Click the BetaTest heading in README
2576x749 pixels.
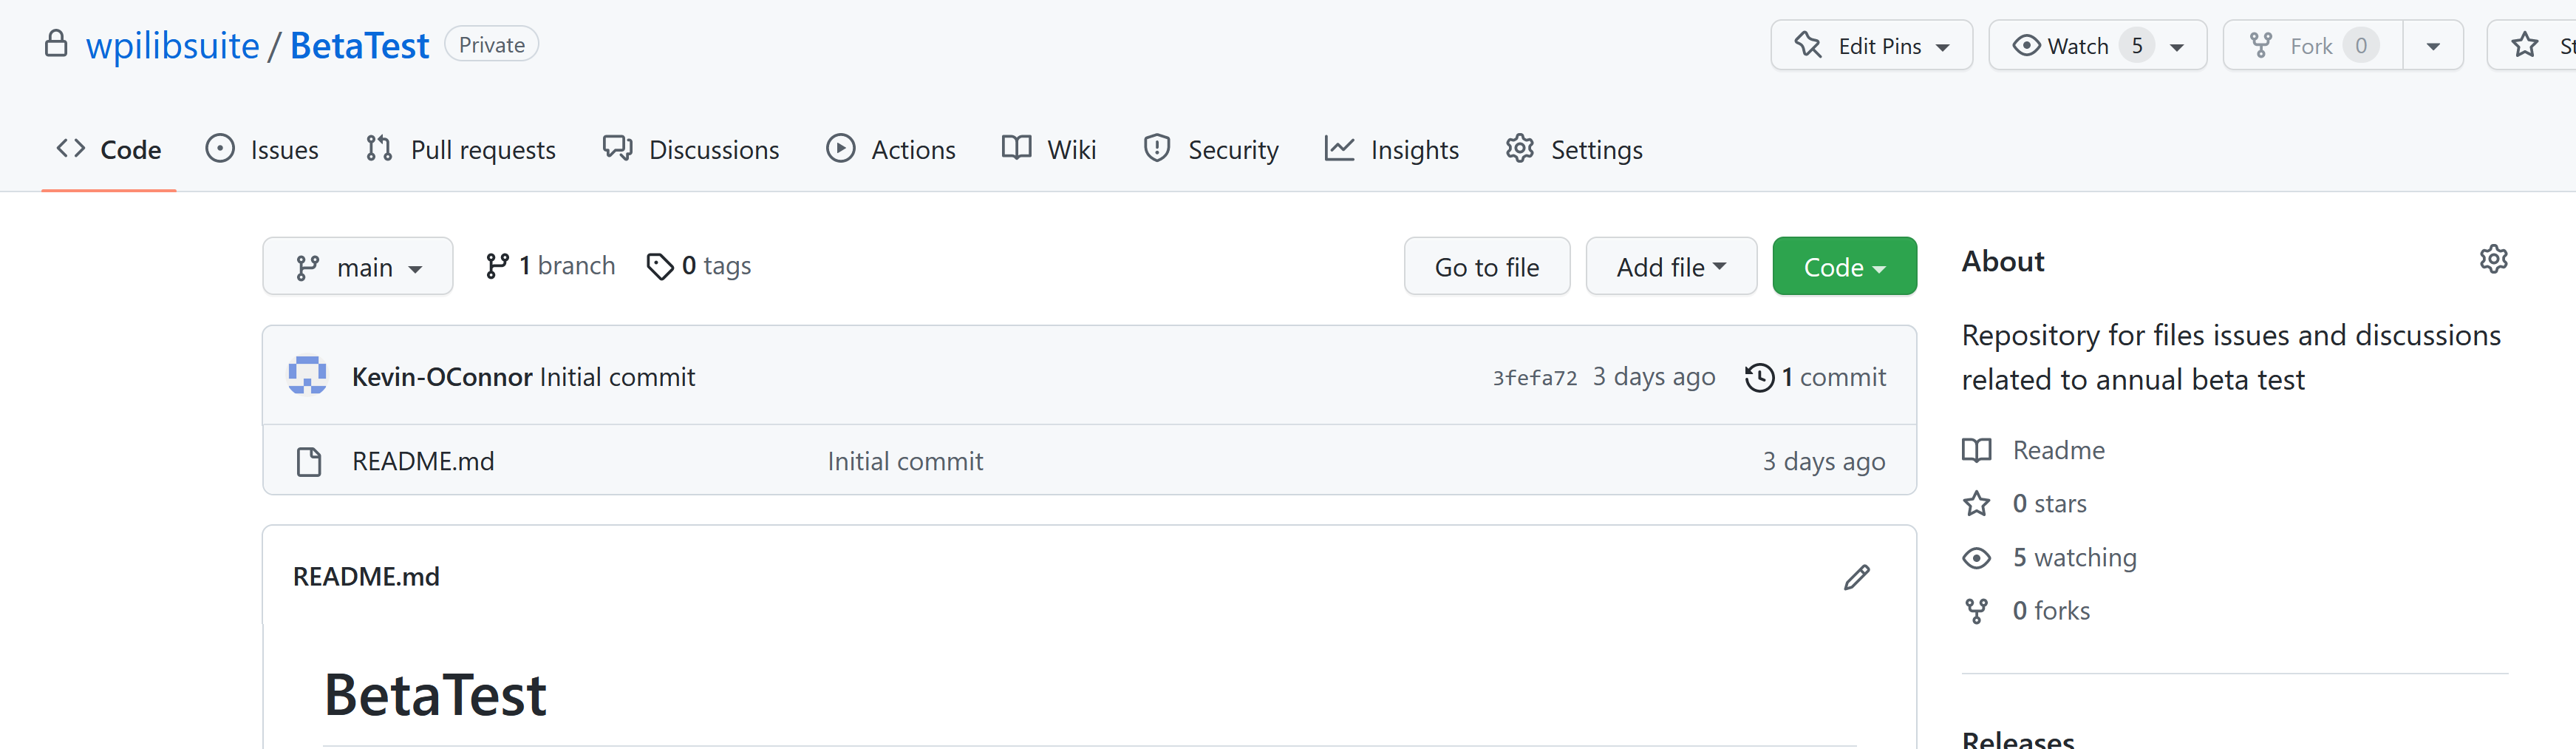tap(435, 694)
